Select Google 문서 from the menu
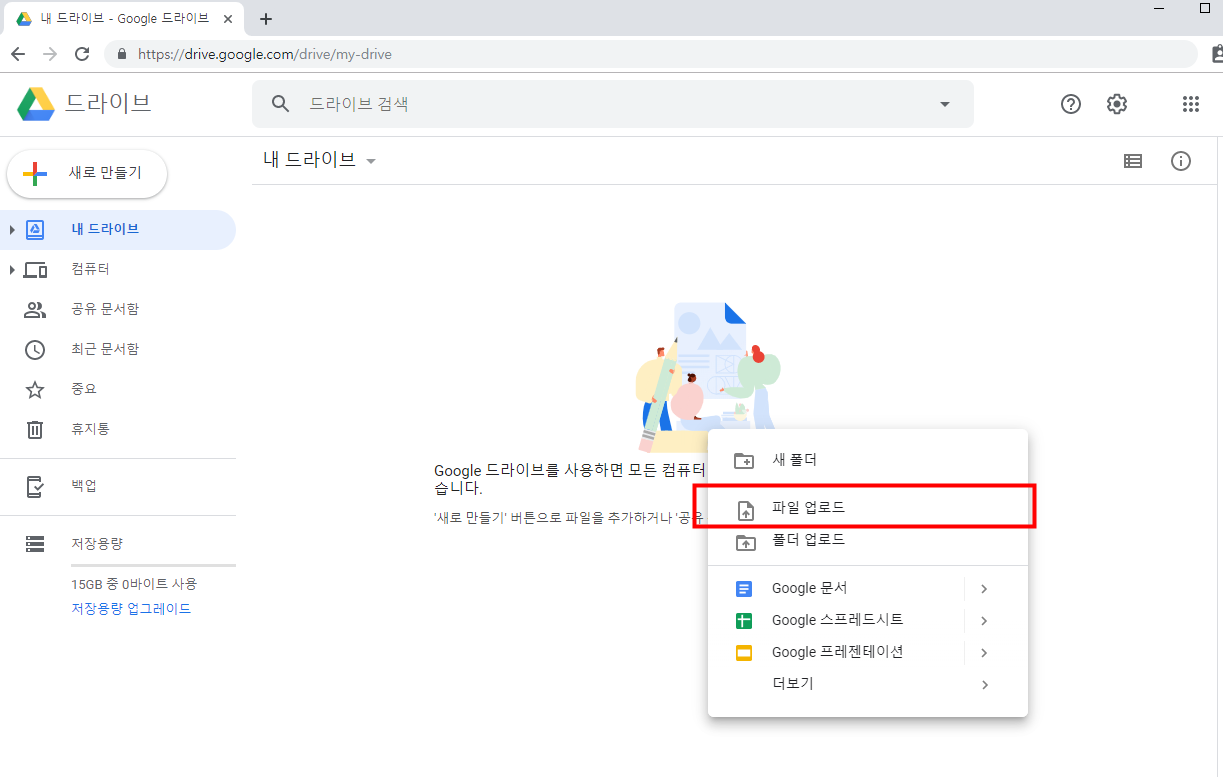The image size is (1223, 777). 868,588
